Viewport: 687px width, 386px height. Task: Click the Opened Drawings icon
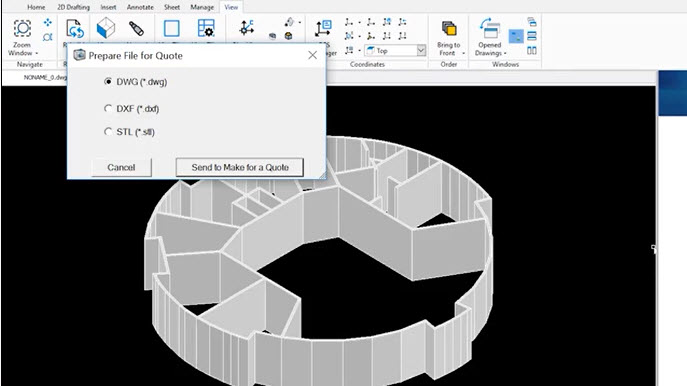pos(489,28)
